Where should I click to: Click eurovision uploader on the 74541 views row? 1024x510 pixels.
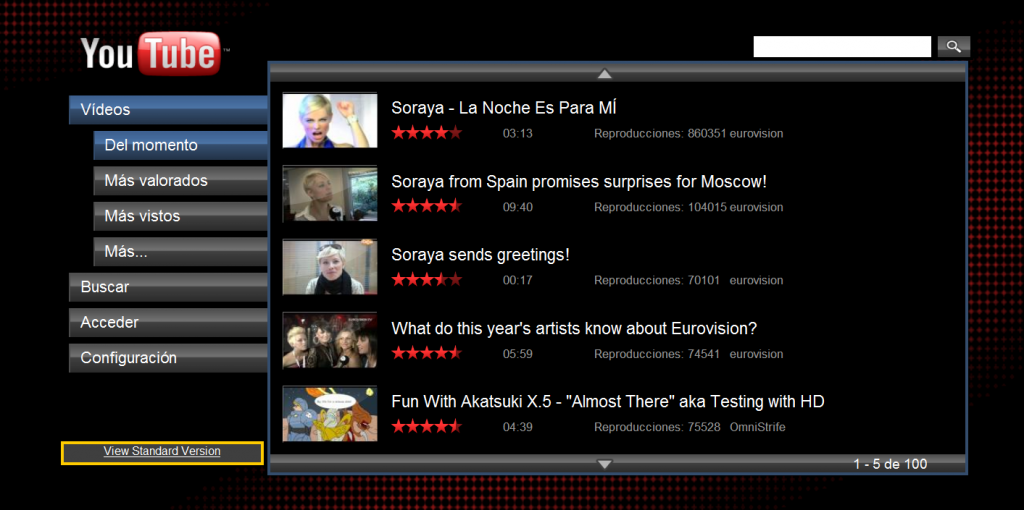[x=756, y=354]
